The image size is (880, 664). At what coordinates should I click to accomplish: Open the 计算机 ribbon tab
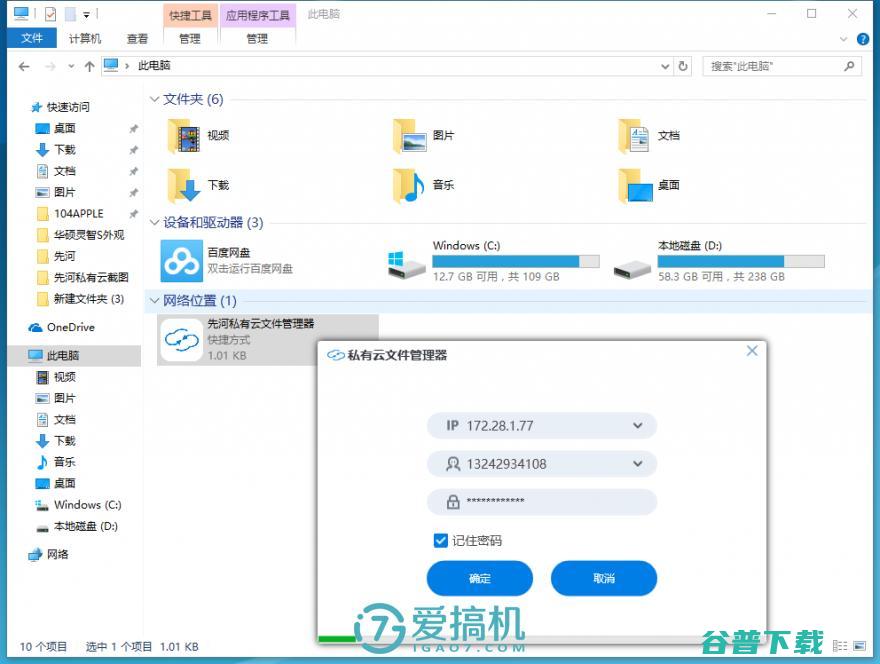(85, 39)
